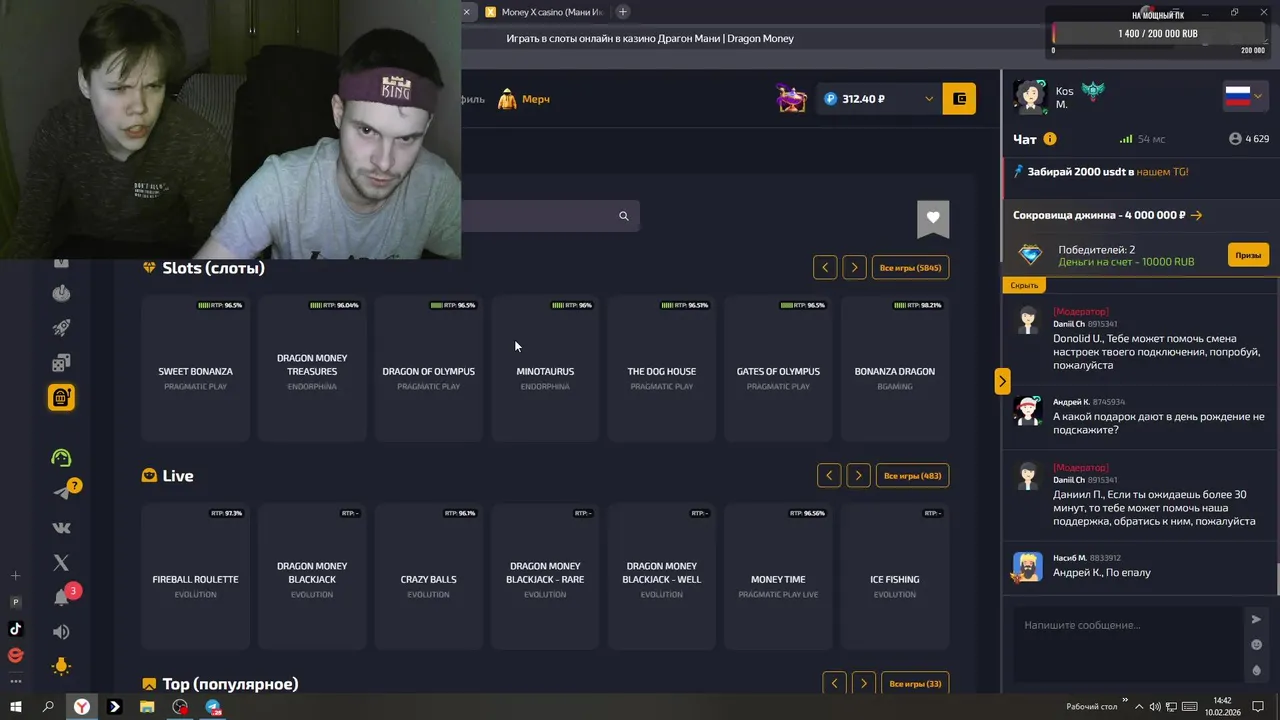
Task: Open the joystick games icon in sidebar
Action: (61, 293)
